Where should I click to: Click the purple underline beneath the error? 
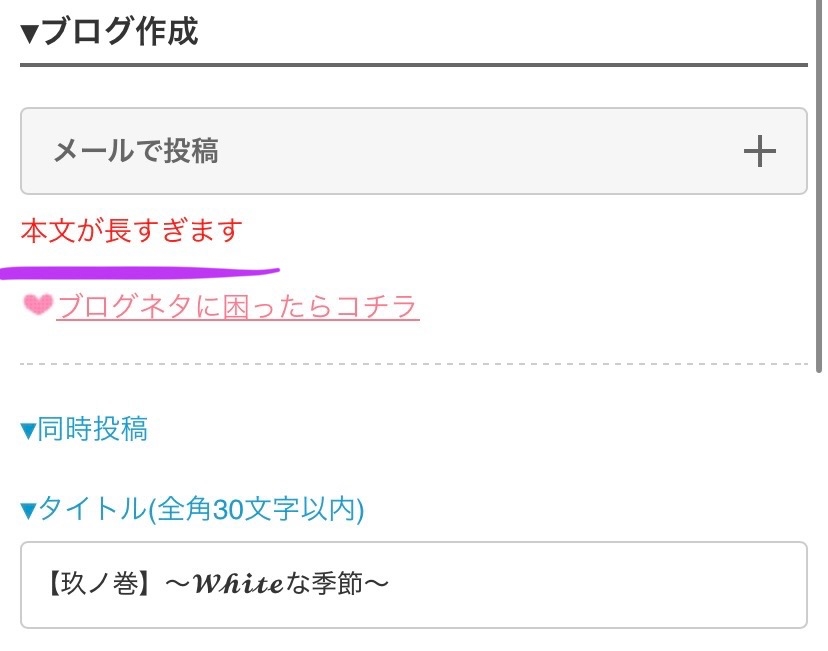(140, 270)
